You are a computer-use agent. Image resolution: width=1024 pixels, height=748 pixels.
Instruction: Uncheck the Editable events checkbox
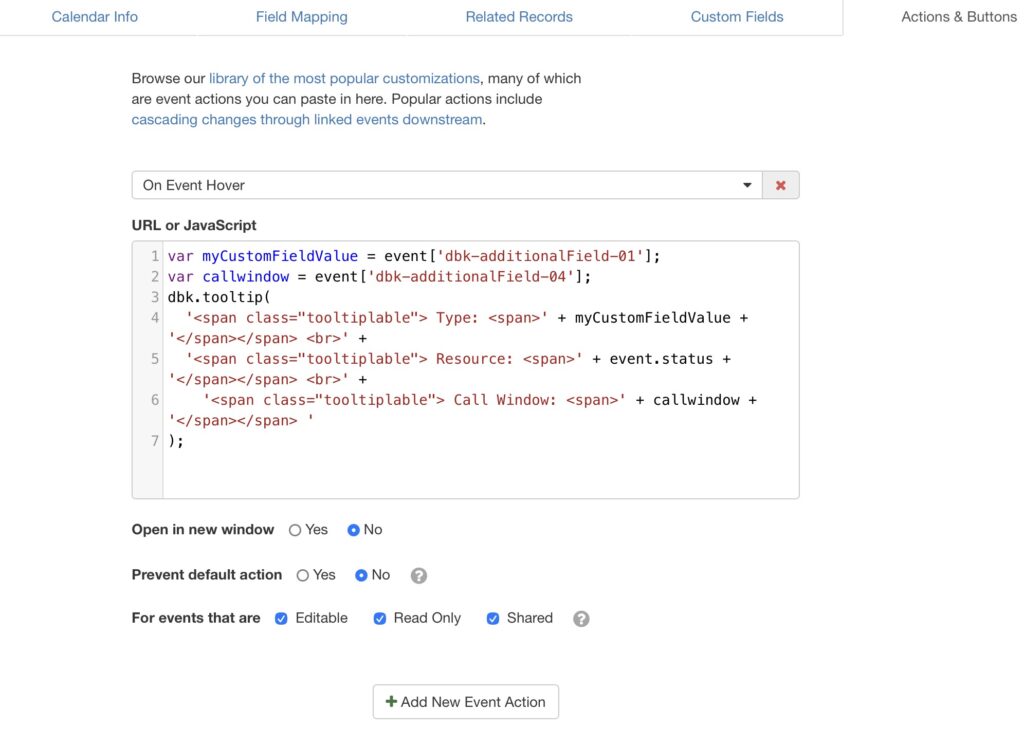[x=281, y=619]
